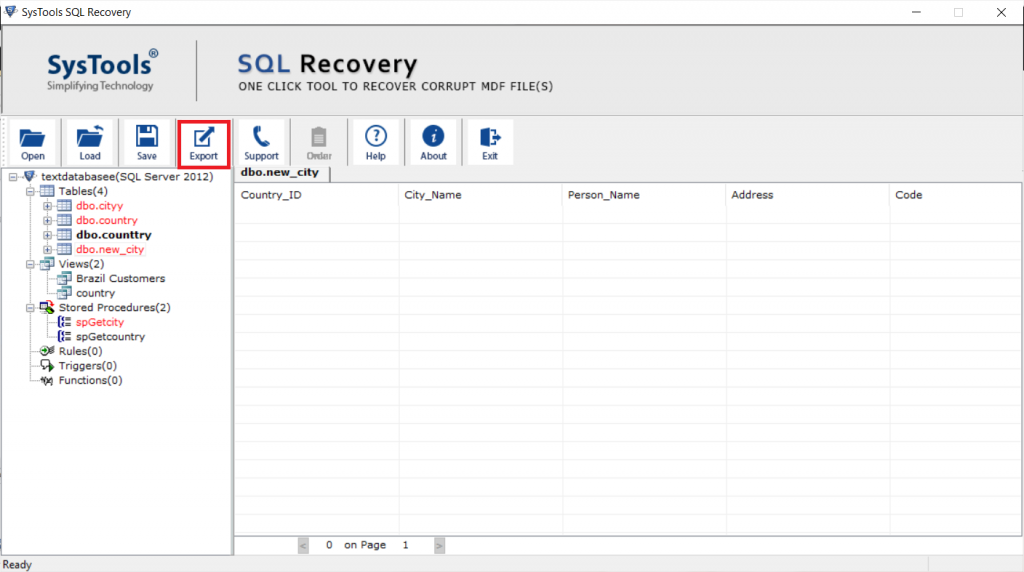Screen dimensions: 1024x572
Task: Click the view icon beside country view
Action: coord(64,293)
